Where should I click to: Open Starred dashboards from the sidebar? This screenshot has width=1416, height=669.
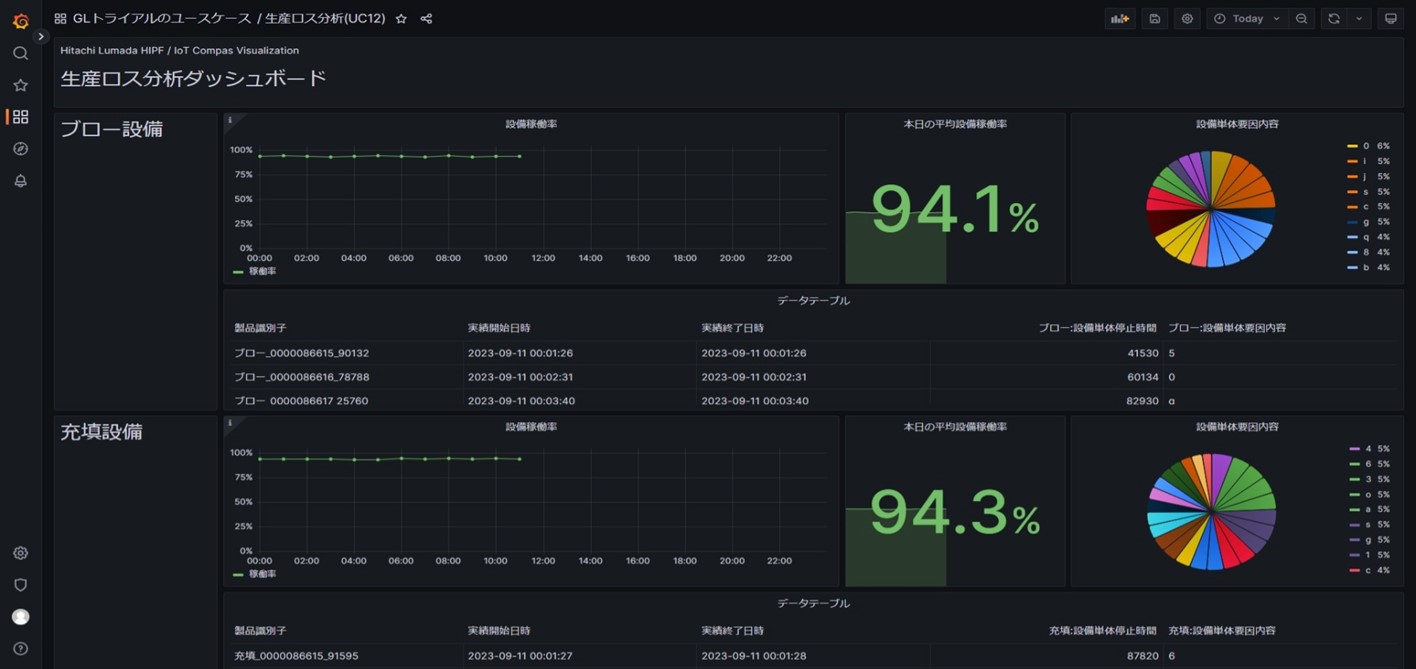click(20, 85)
